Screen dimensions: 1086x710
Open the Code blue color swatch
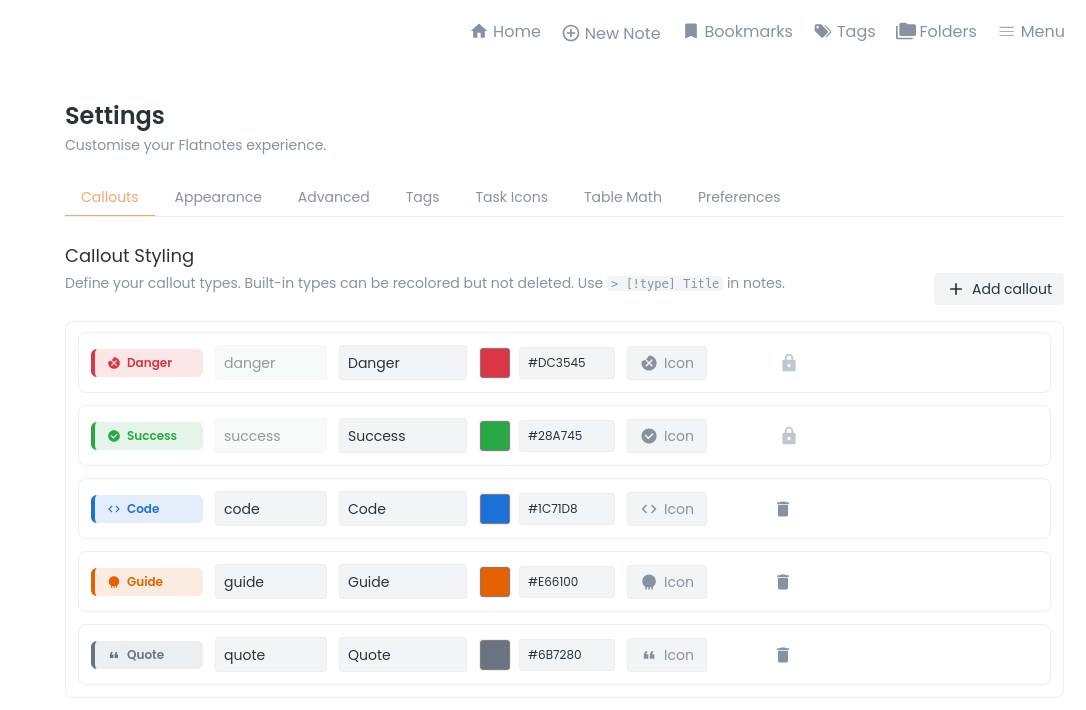(x=495, y=509)
